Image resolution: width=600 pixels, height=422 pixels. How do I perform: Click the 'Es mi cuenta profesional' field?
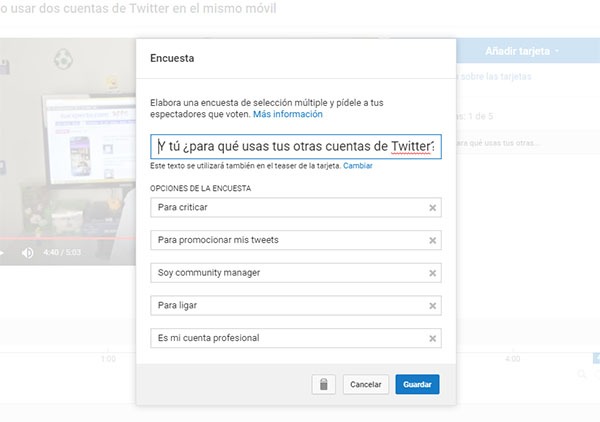pos(285,338)
